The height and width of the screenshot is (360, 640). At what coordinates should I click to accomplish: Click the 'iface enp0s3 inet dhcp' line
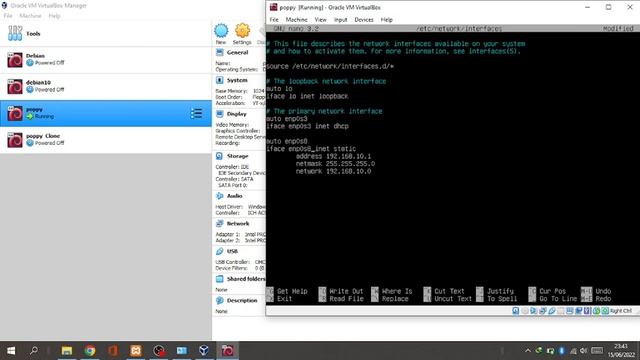pyautogui.click(x=307, y=126)
